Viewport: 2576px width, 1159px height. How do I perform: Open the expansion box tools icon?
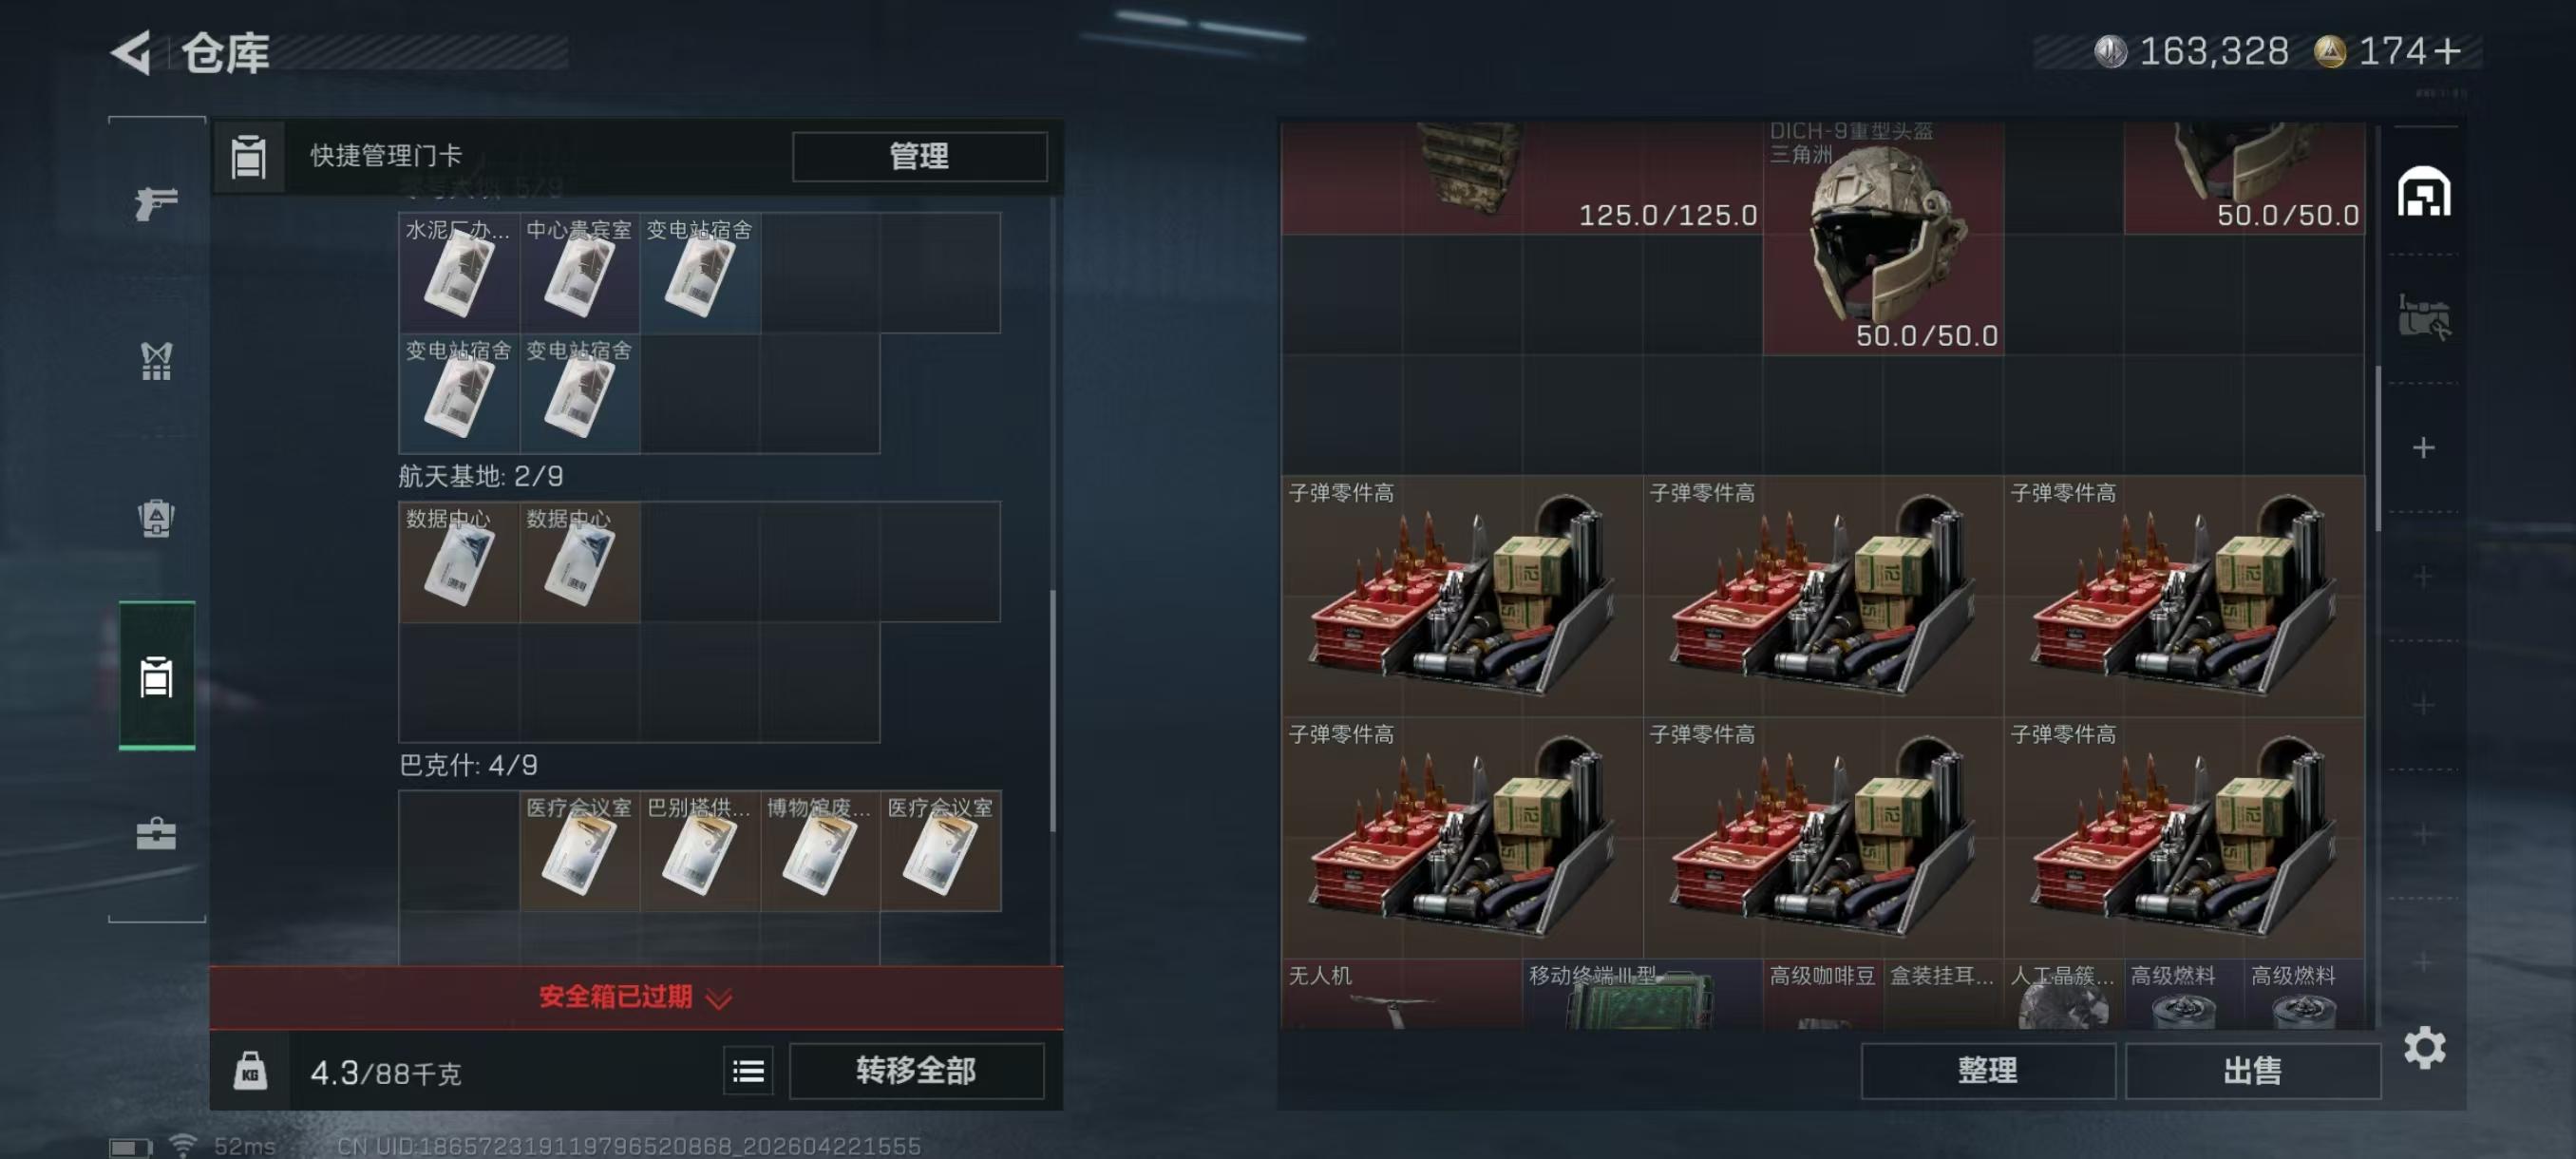coord(2424,318)
